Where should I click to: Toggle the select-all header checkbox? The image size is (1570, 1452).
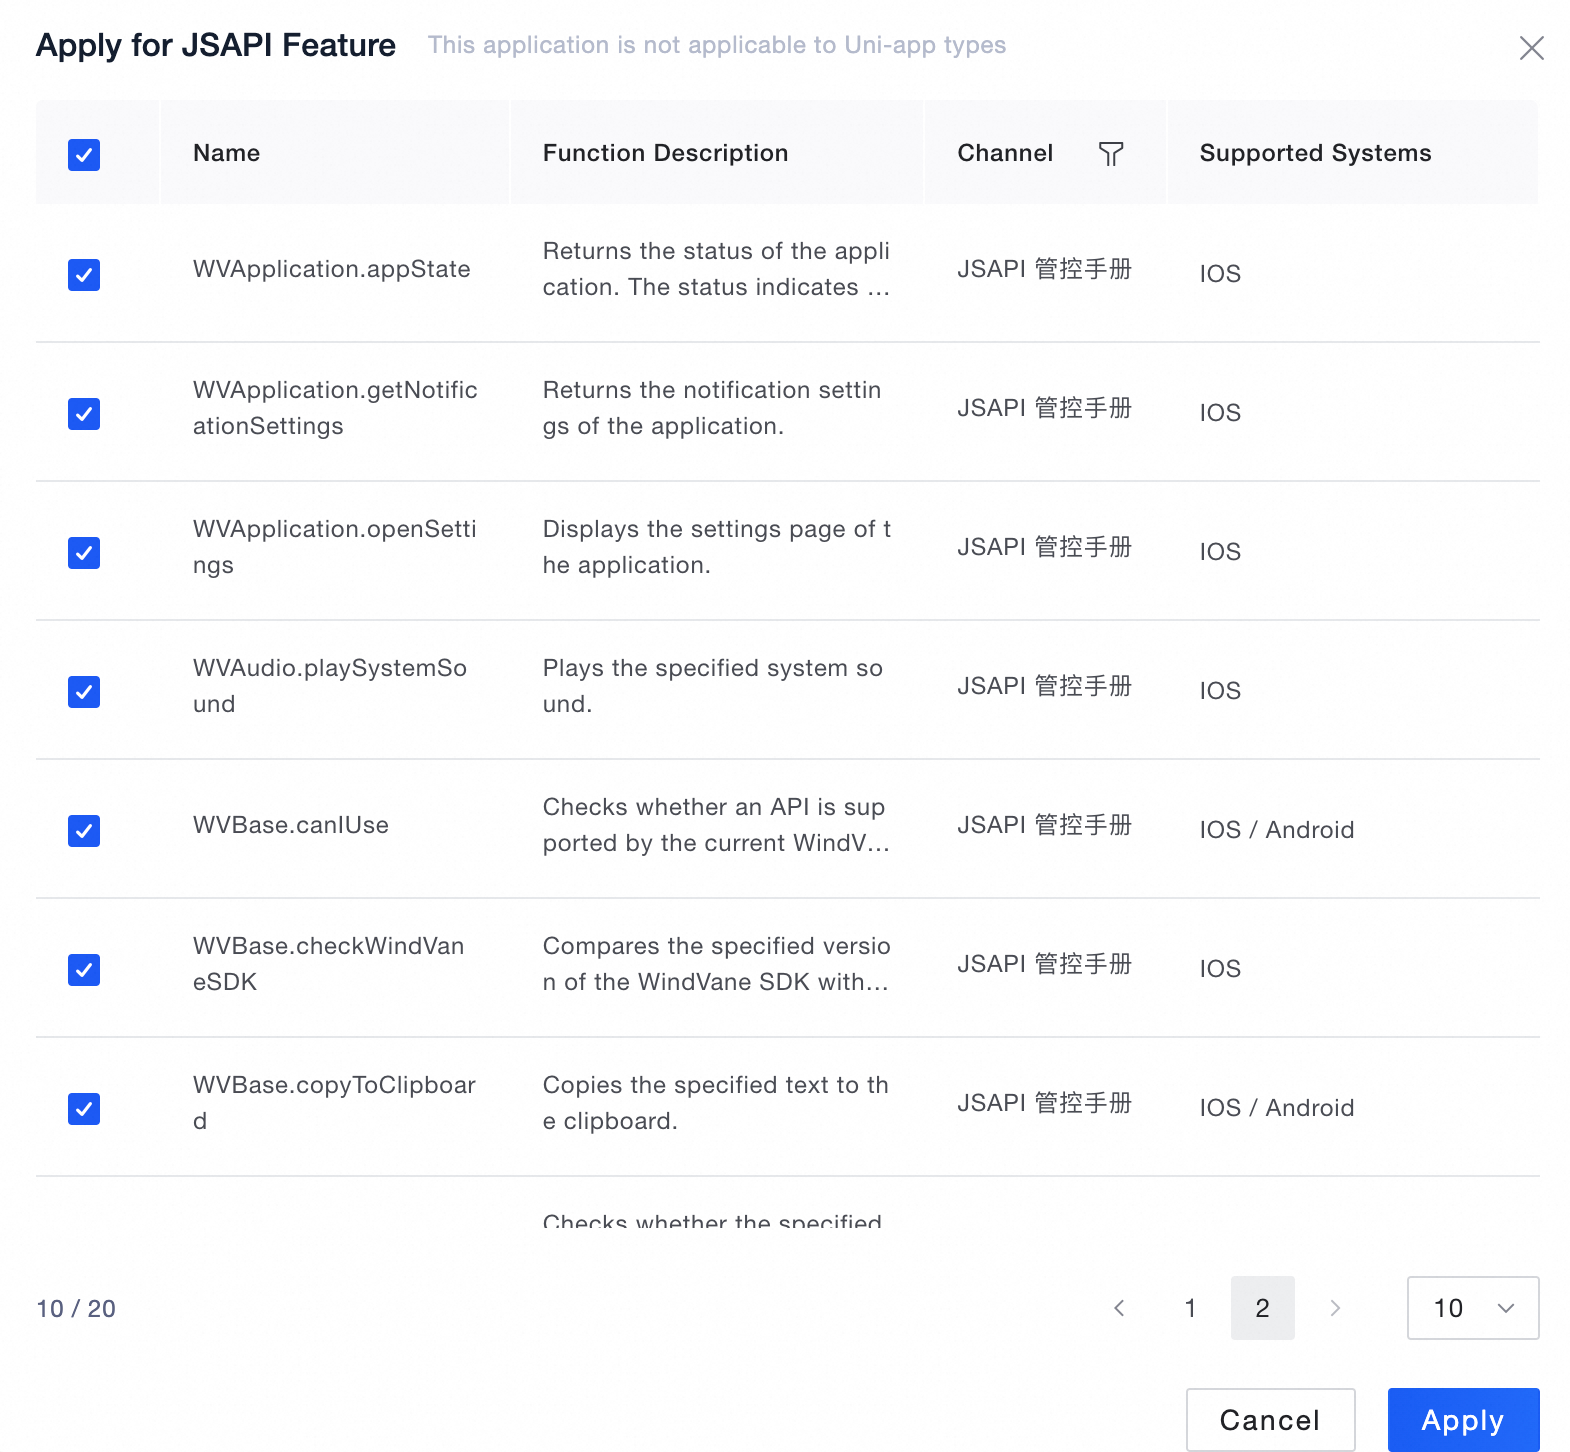pyautogui.click(x=84, y=155)
